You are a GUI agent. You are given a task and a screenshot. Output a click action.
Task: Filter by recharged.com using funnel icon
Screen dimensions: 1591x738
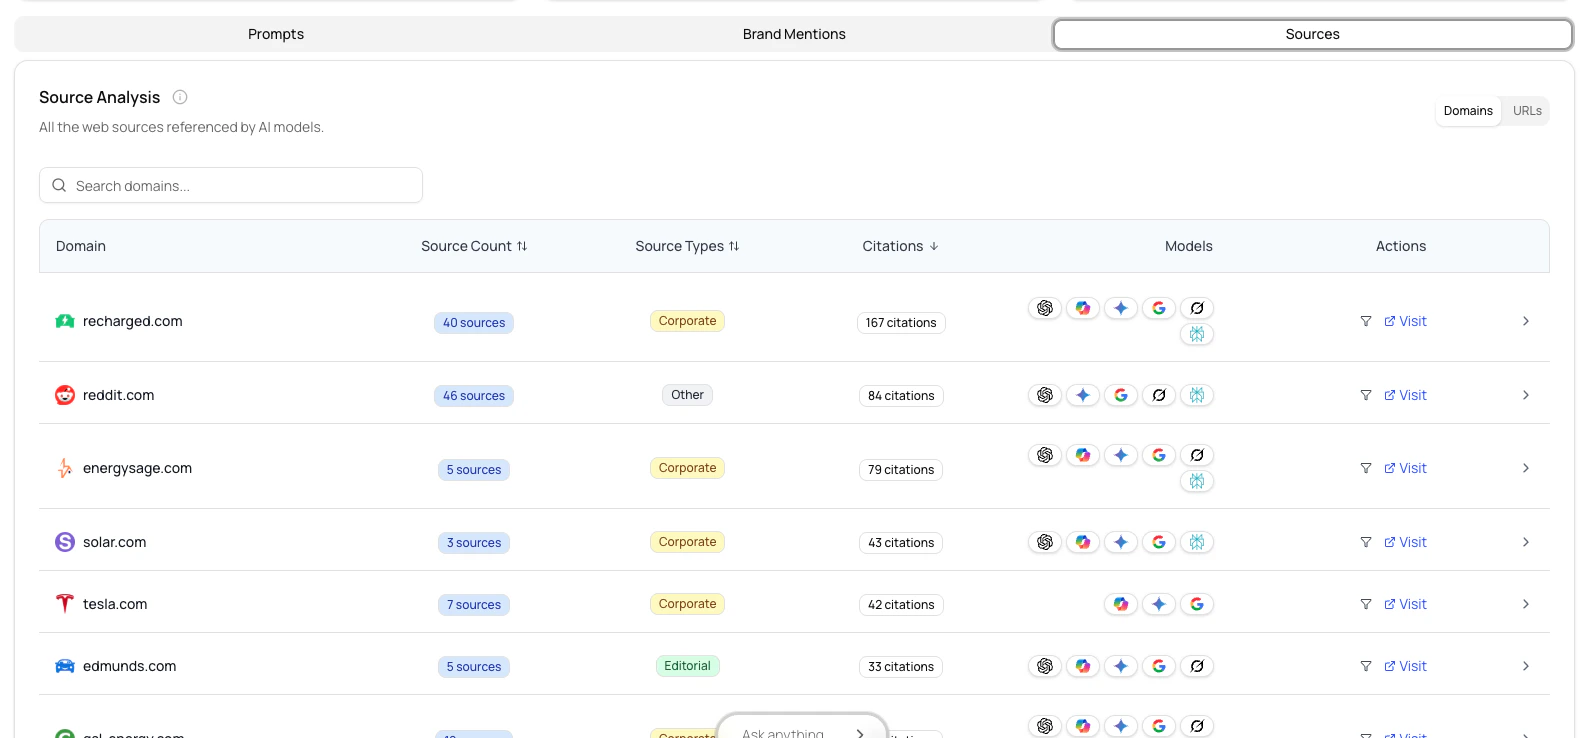coord(1366,321)
